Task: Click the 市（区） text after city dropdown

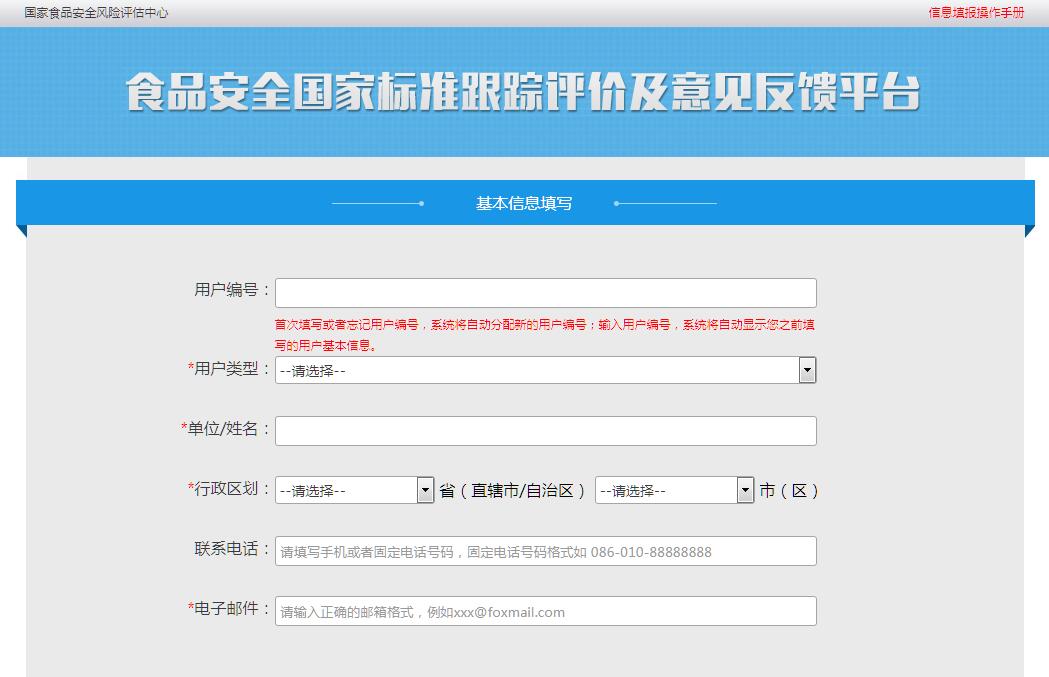Action: point(789,491)
